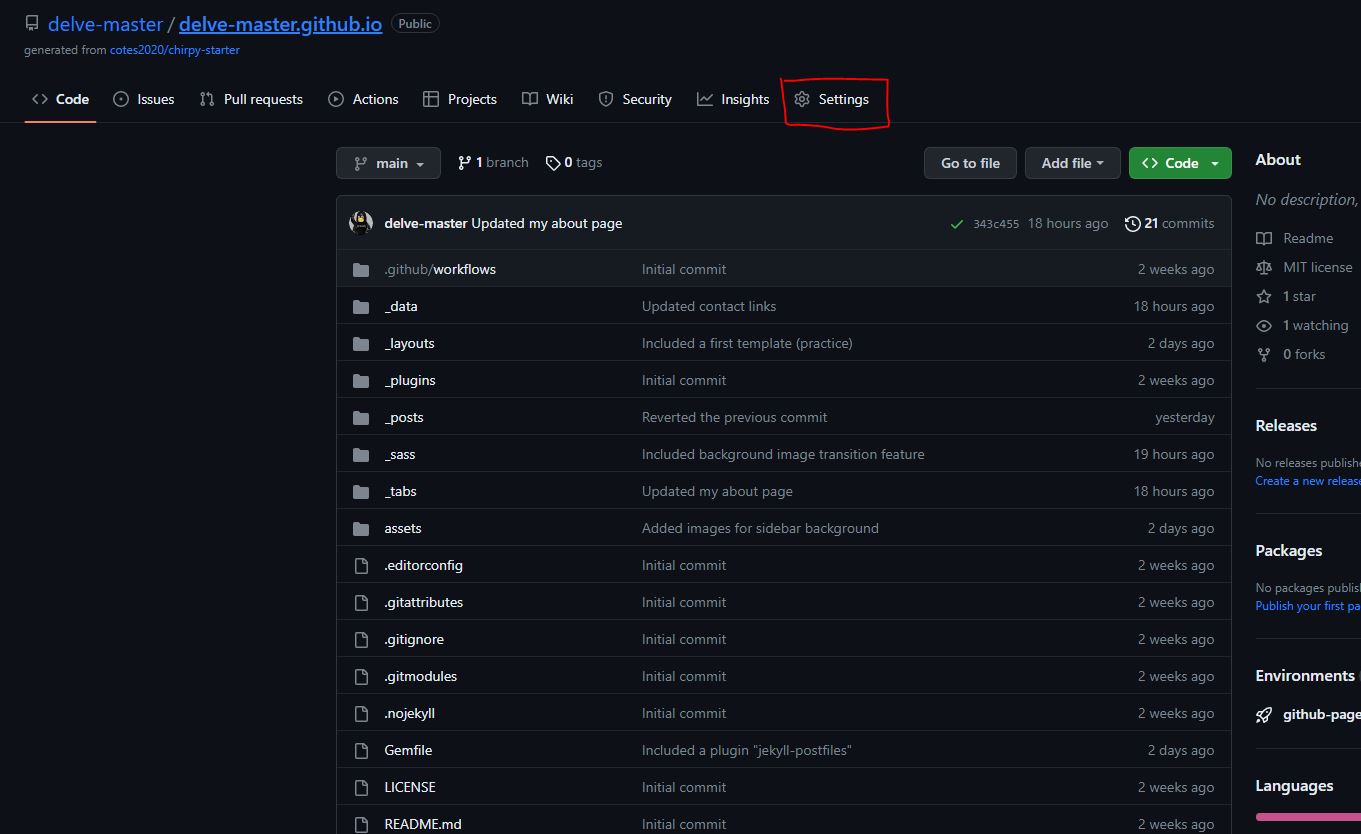
Task: Open the 'Updated my about page' commit header message
Action: click(547, 223)
